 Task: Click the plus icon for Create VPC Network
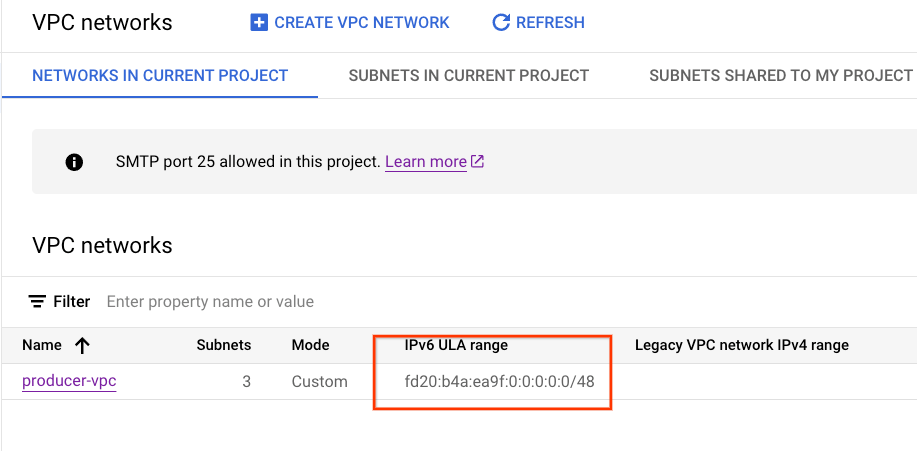259,22
